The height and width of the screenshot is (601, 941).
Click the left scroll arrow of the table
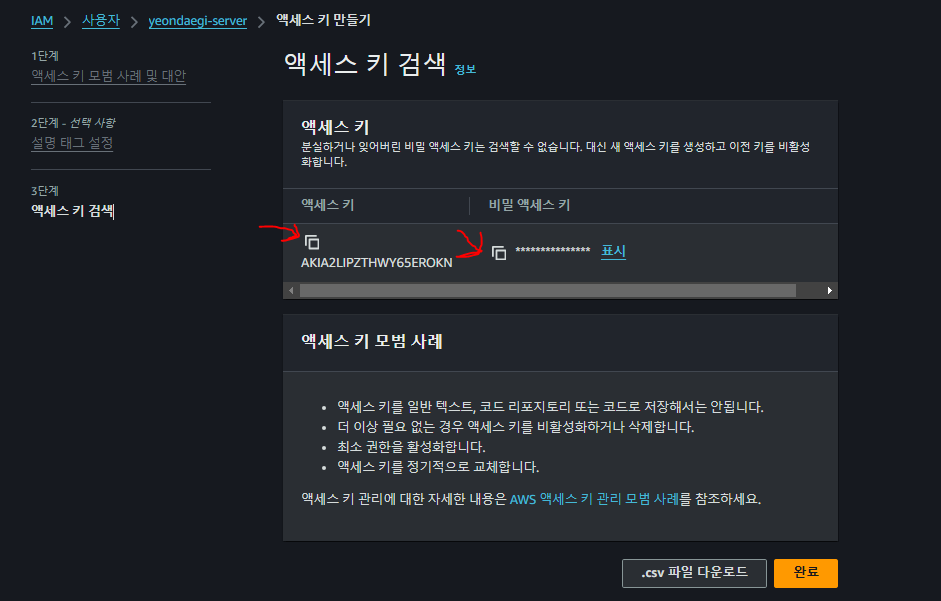[x=291, y=291]
